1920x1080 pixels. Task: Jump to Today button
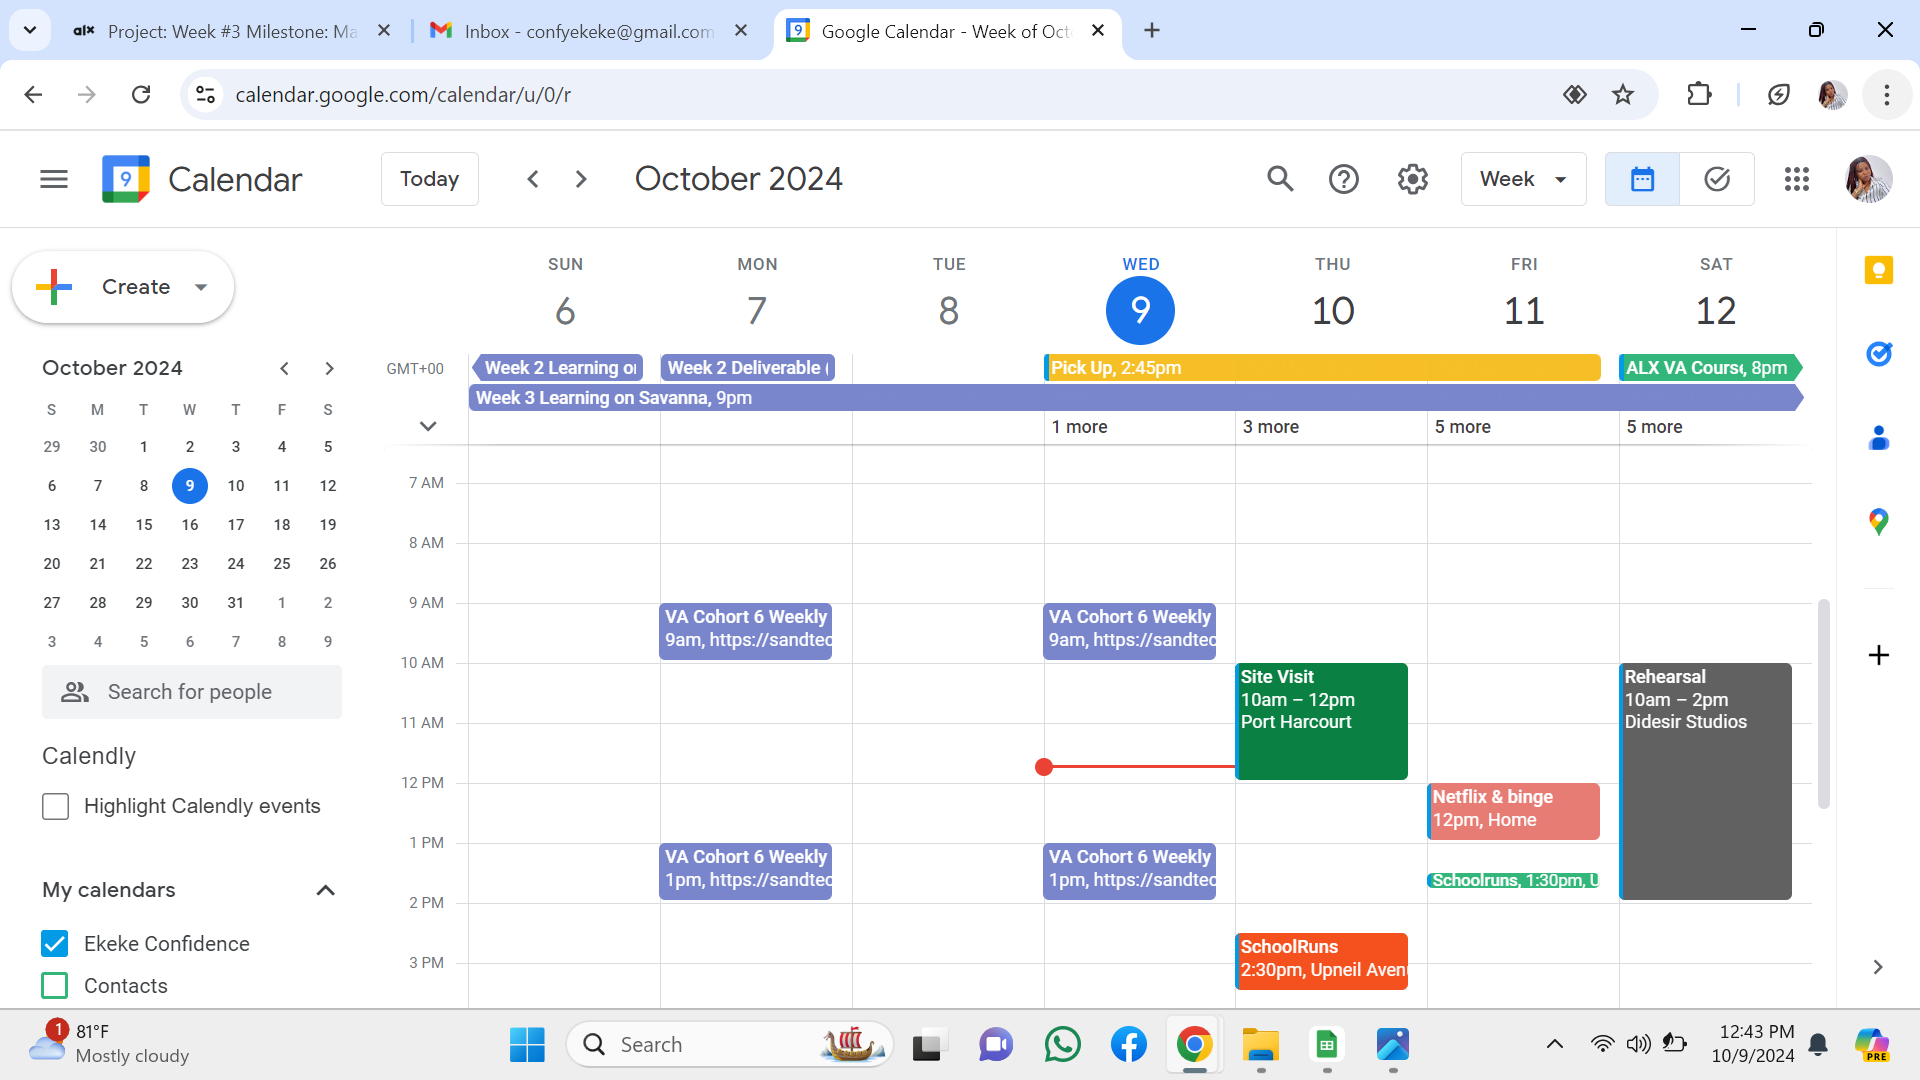430,179
